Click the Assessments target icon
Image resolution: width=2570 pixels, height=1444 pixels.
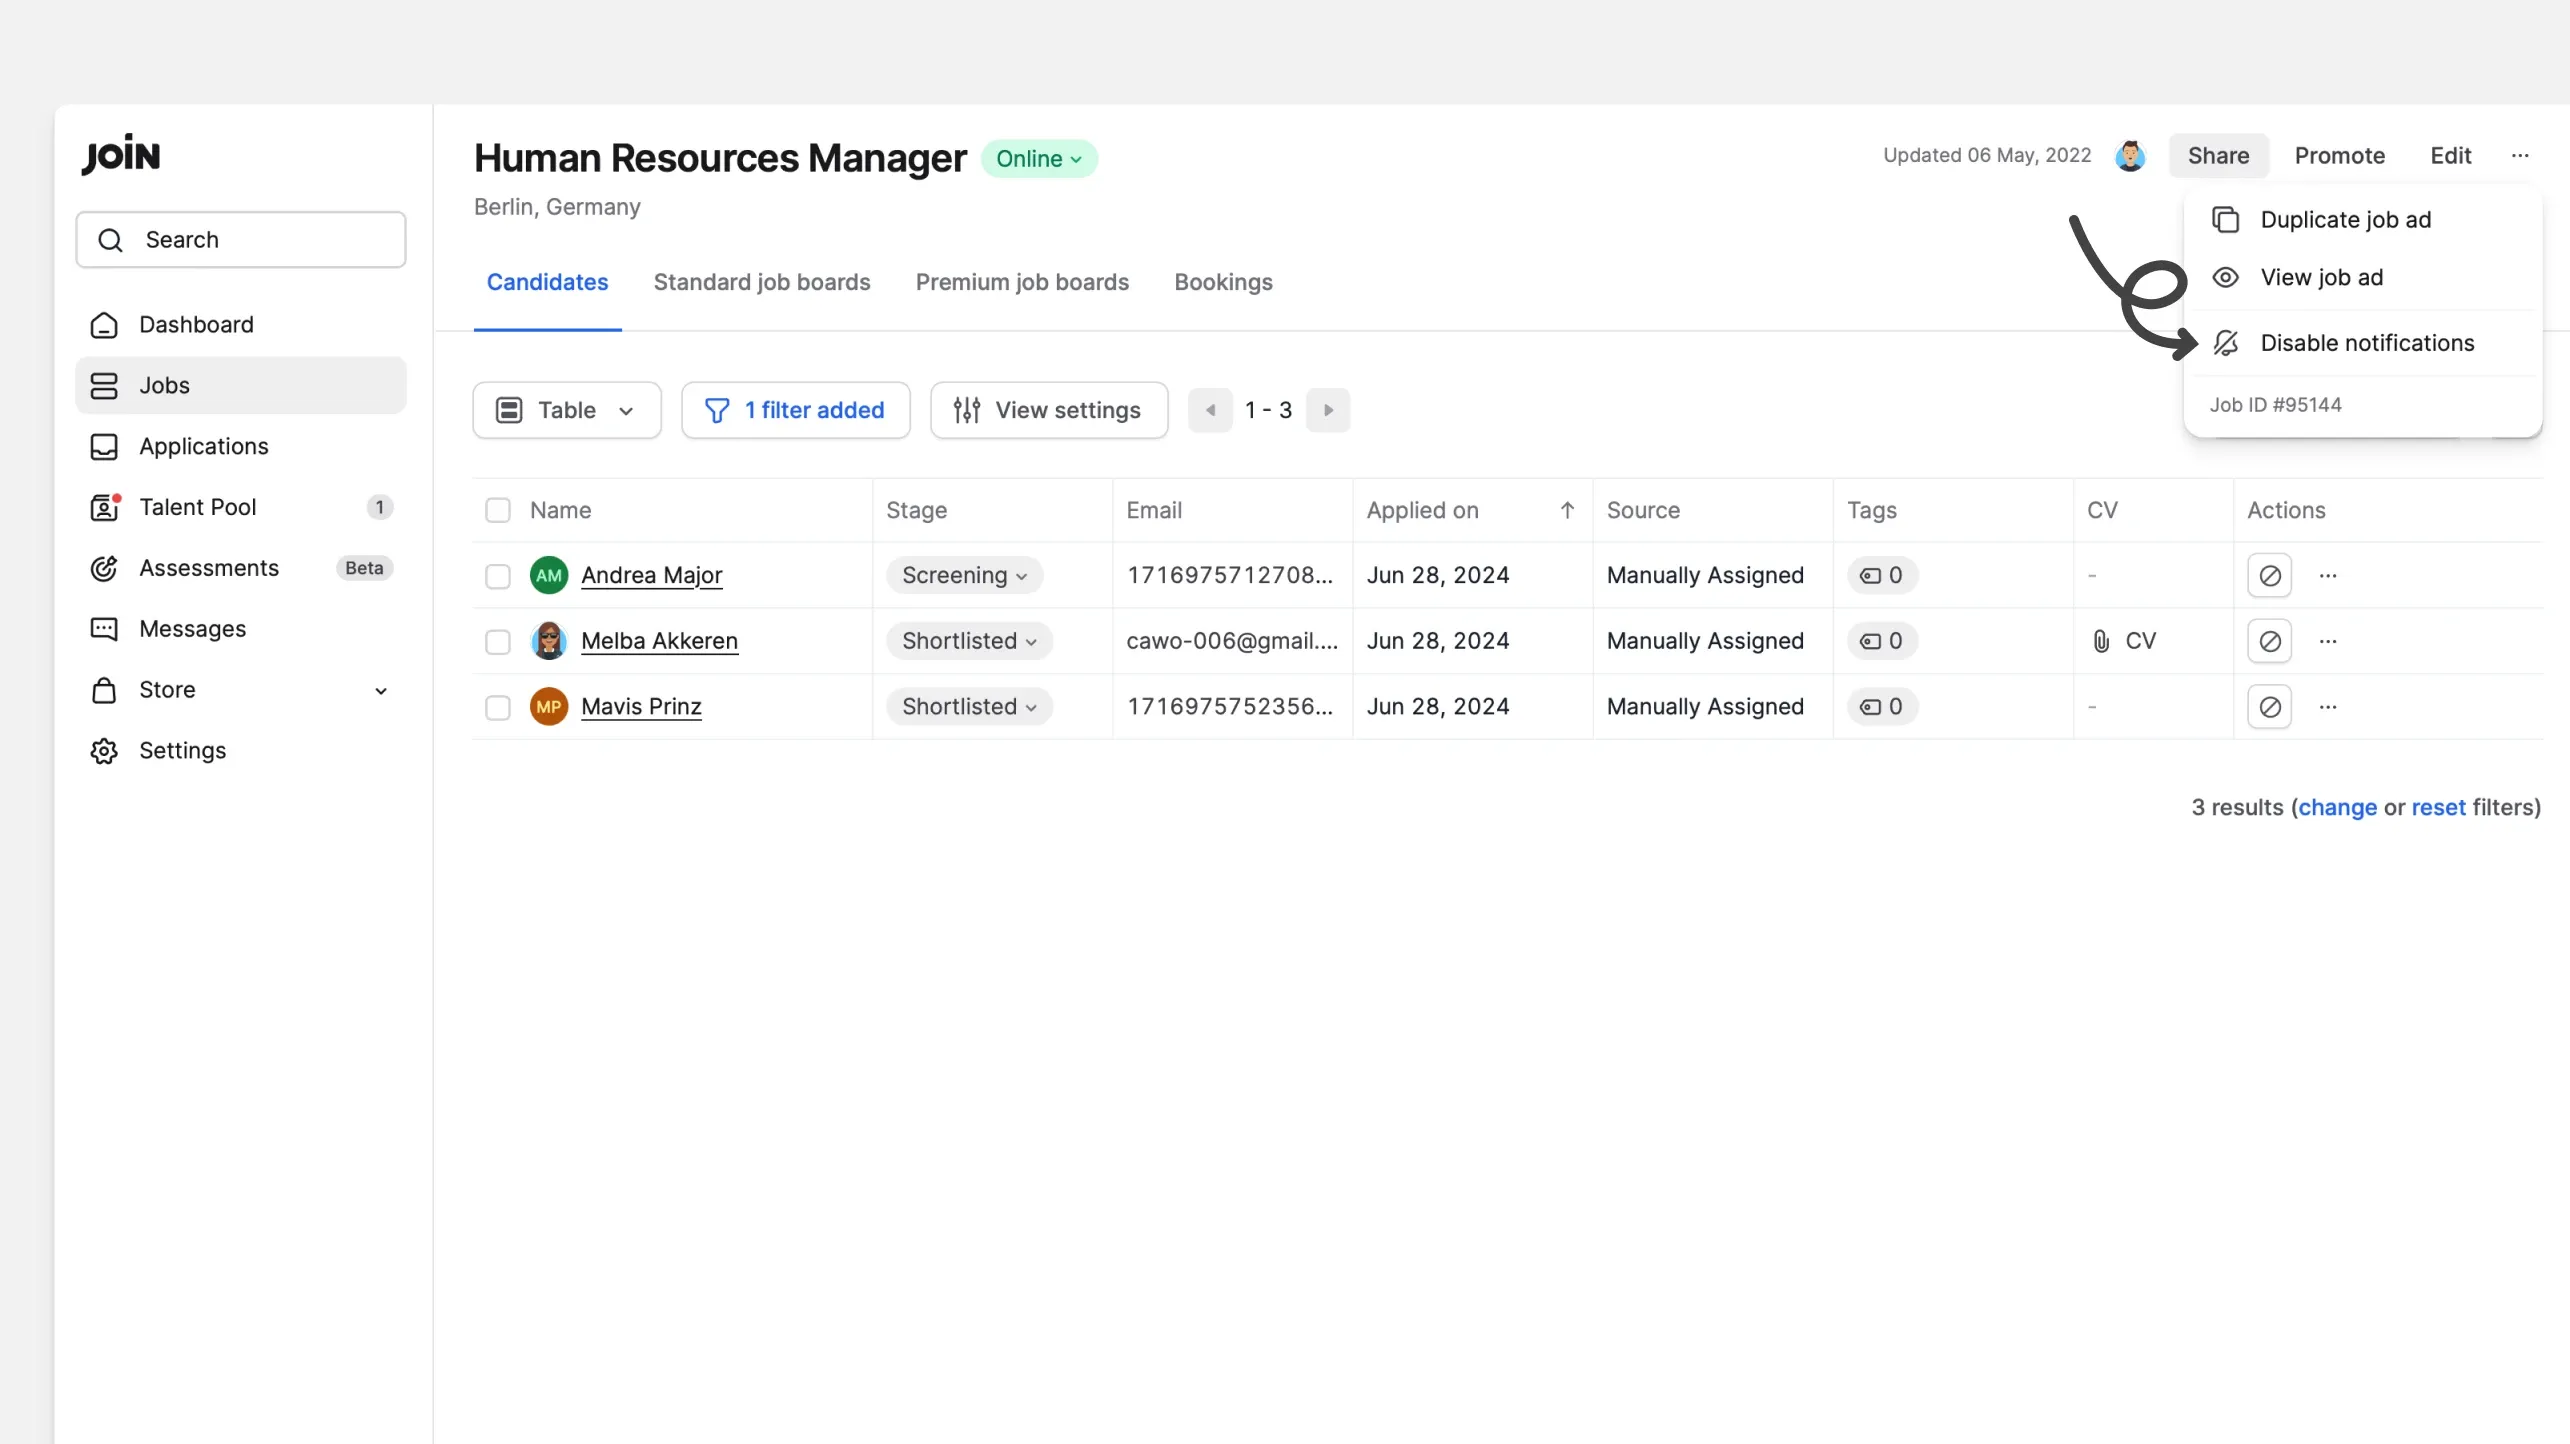pyautogui.click(x=104, y=568)
